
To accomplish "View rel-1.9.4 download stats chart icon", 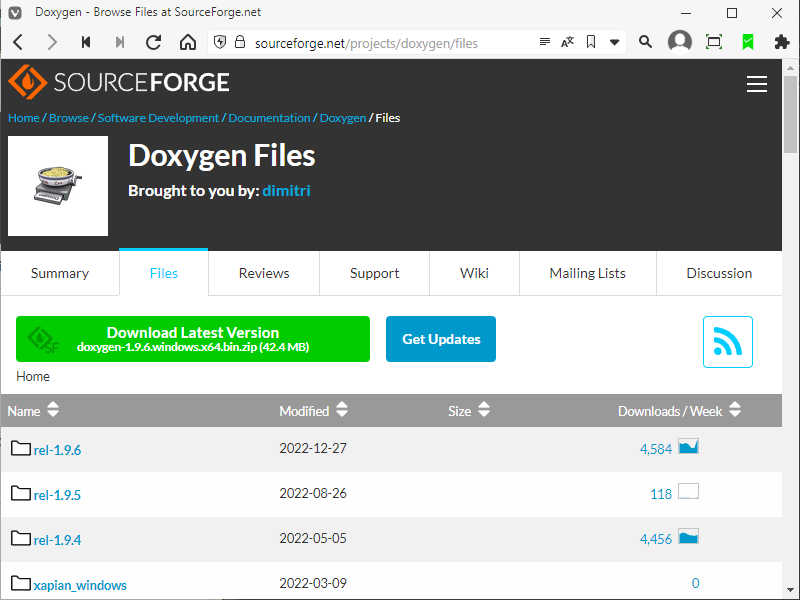I will [x=688, y=537].
